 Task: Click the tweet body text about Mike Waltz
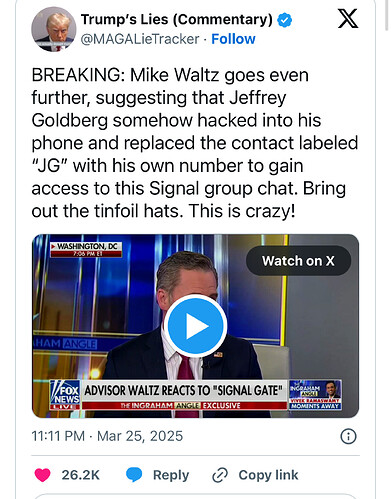(x=195, y=143)
